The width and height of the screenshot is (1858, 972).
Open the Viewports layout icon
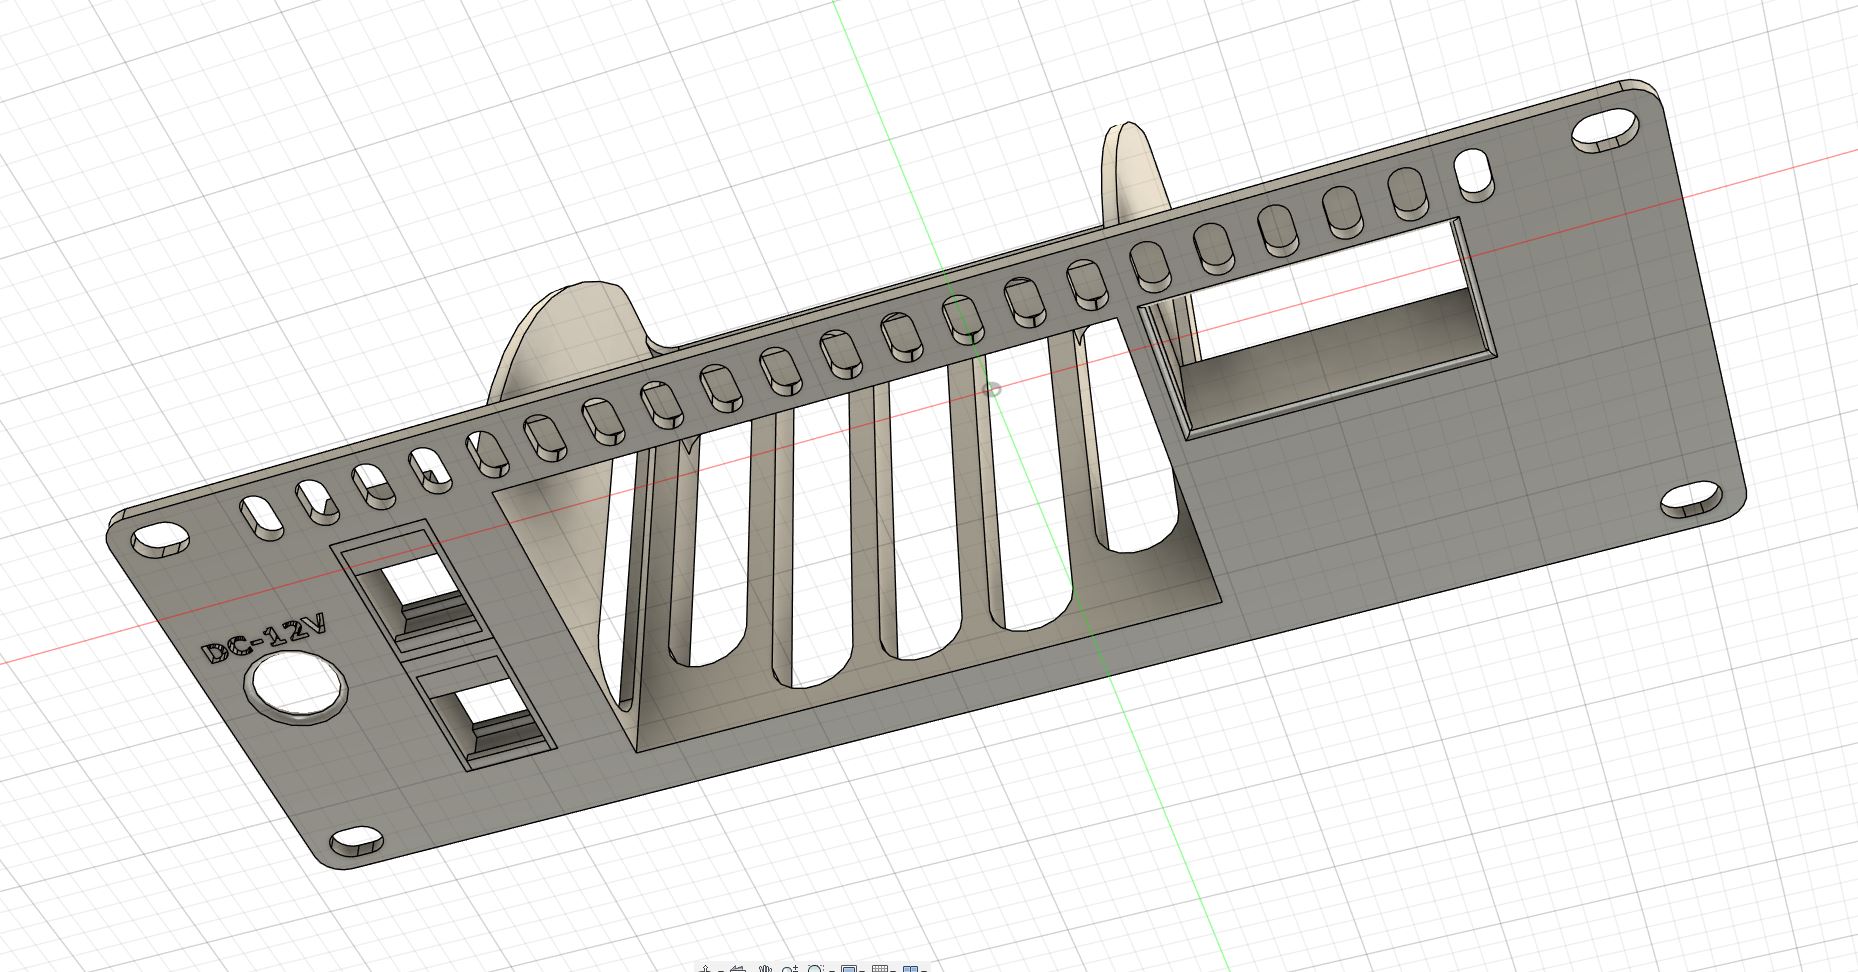click(910, 968)
